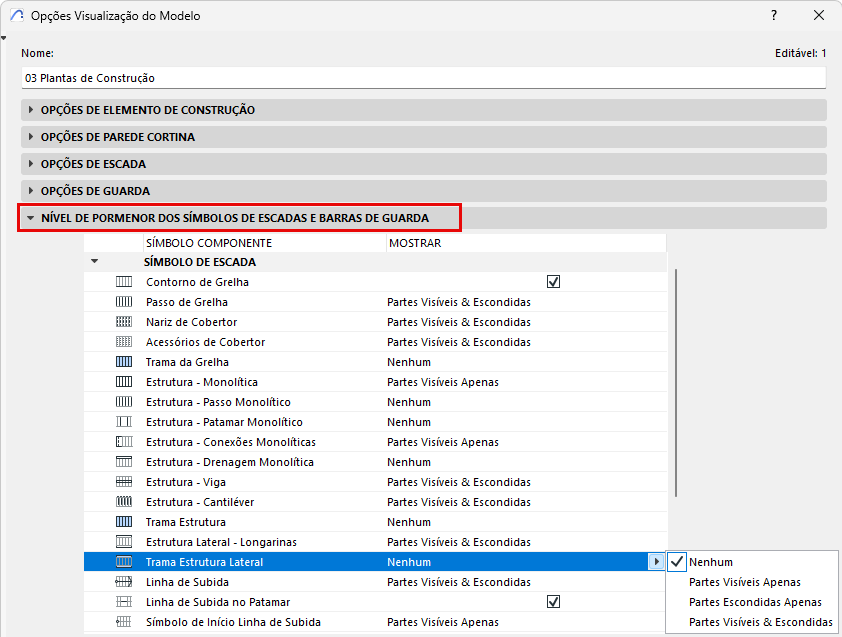The width and height of the screenshot is (842, 637).
Task: Click Mostrar value of Estrutura - Drenagem Monolítica
Action: [x=409, y=462]
